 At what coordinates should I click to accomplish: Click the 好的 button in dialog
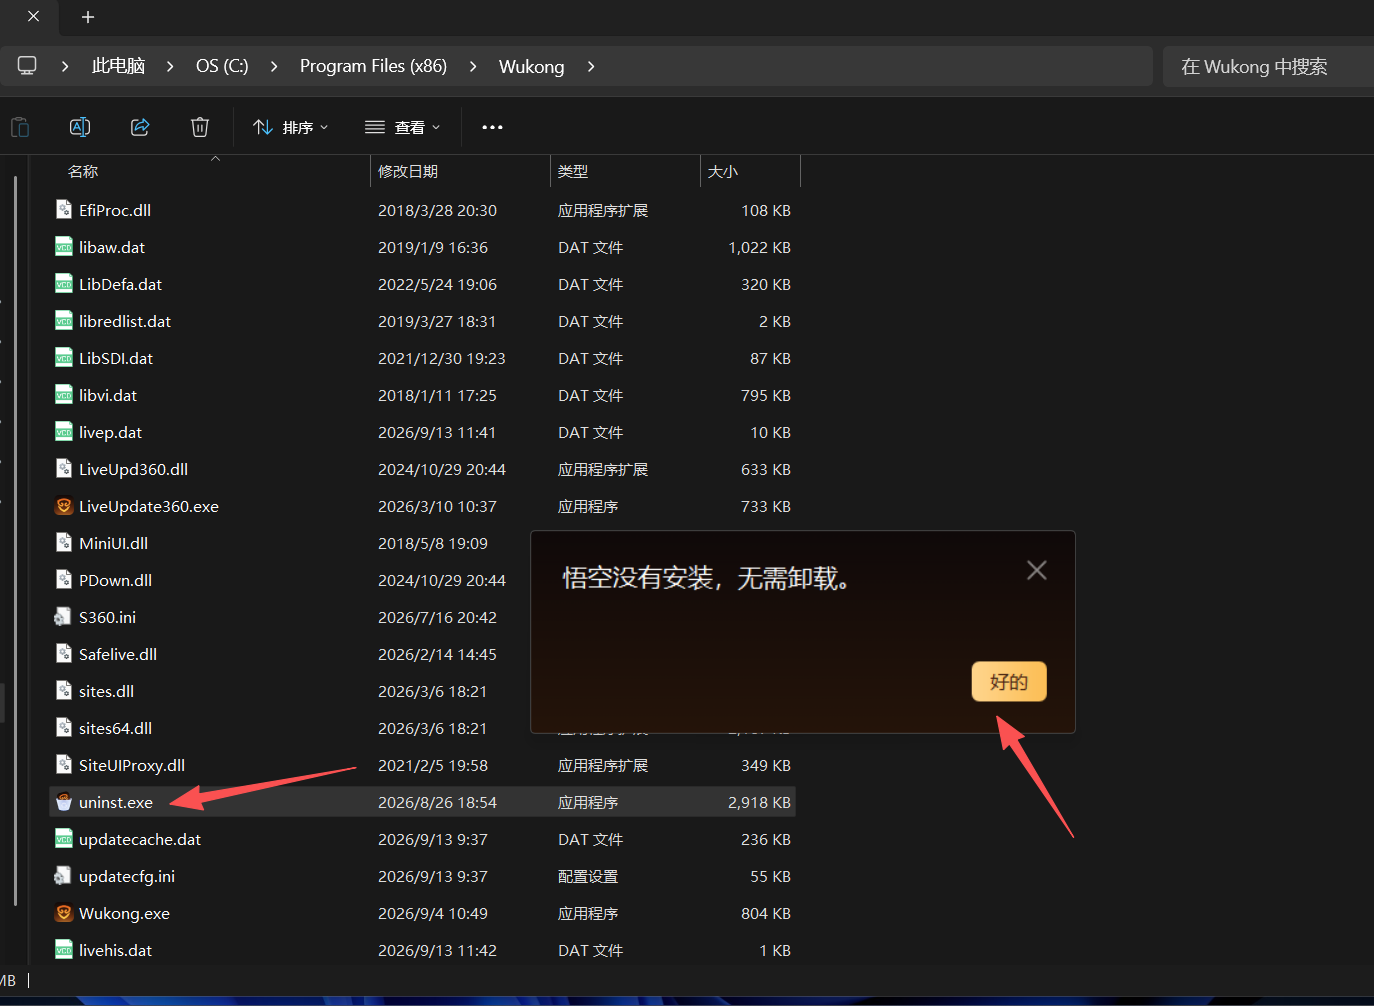pyautogui.click(x=1009, y=682)
